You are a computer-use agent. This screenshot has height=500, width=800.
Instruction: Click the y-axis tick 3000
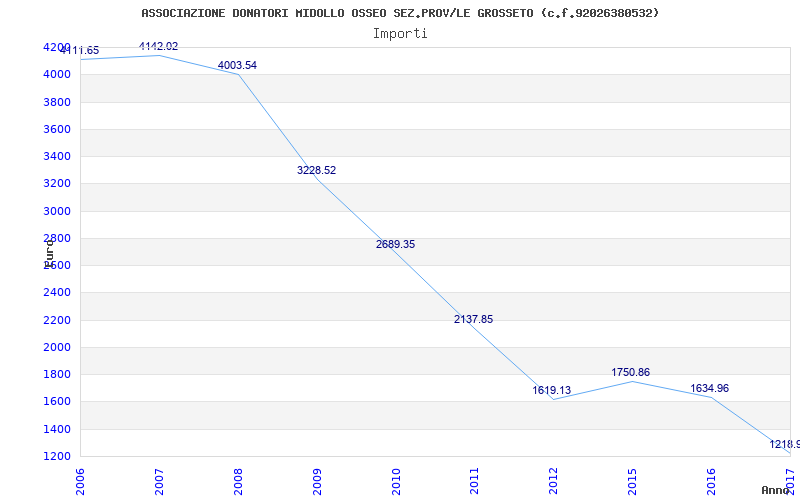pos(57,211)
